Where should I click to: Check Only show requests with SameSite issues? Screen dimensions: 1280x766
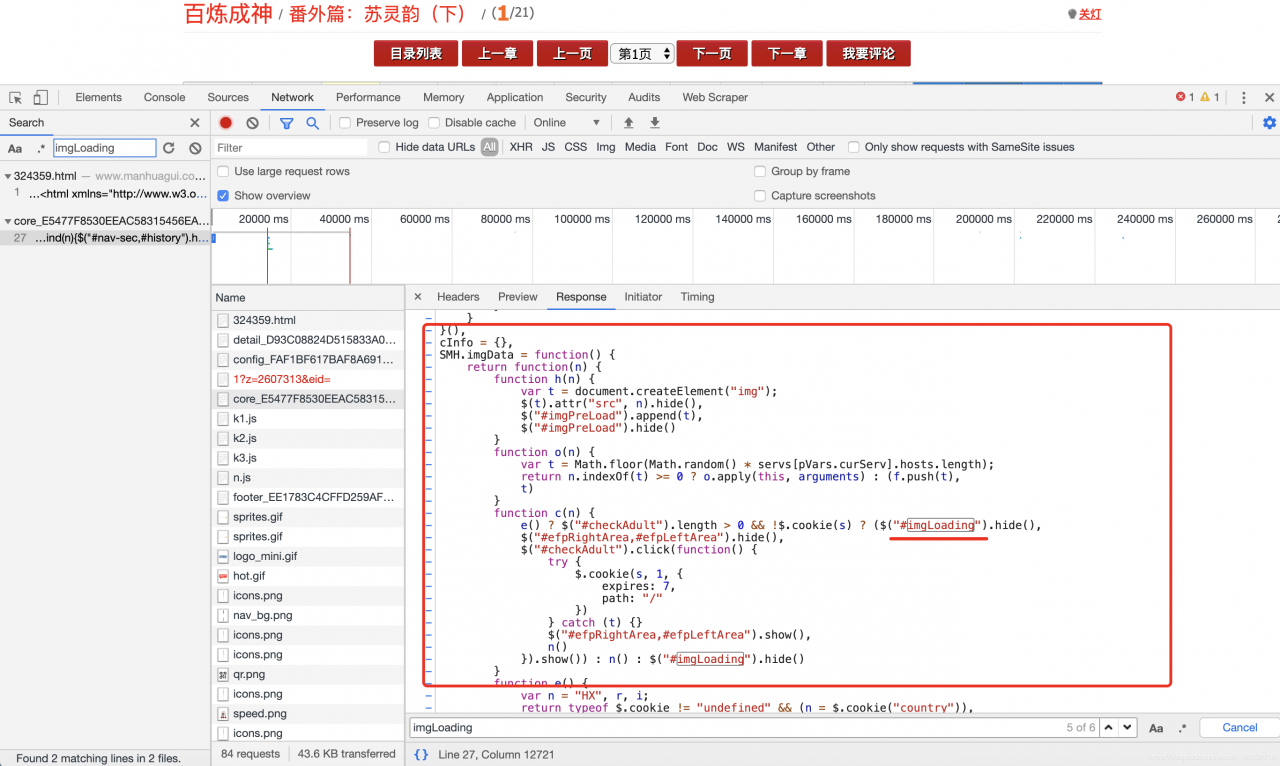(x=854, y=147)
